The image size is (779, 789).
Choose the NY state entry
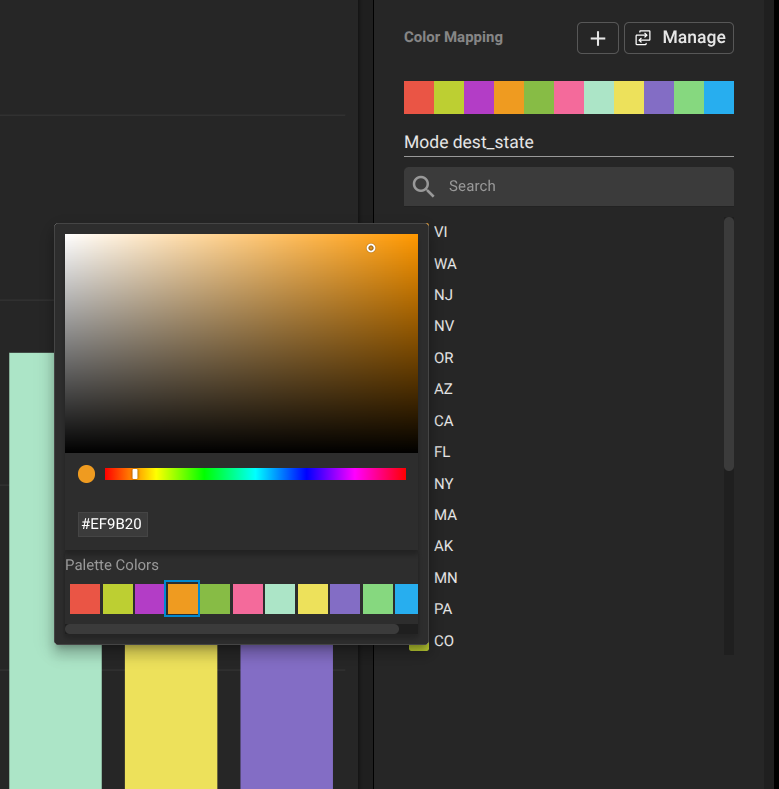point(444,484)
